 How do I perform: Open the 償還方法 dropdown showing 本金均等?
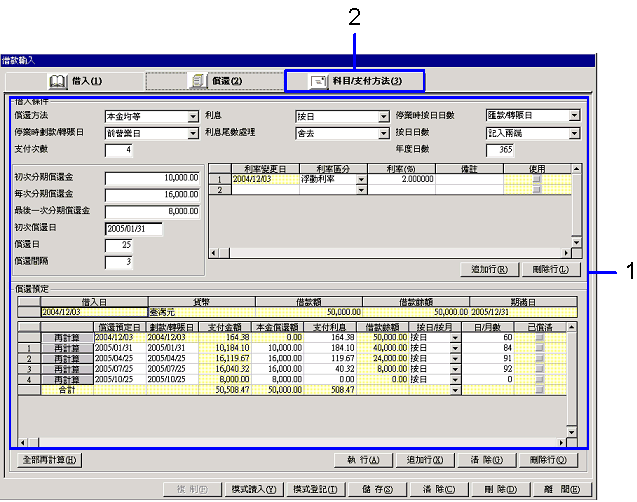tap(193, 117)
